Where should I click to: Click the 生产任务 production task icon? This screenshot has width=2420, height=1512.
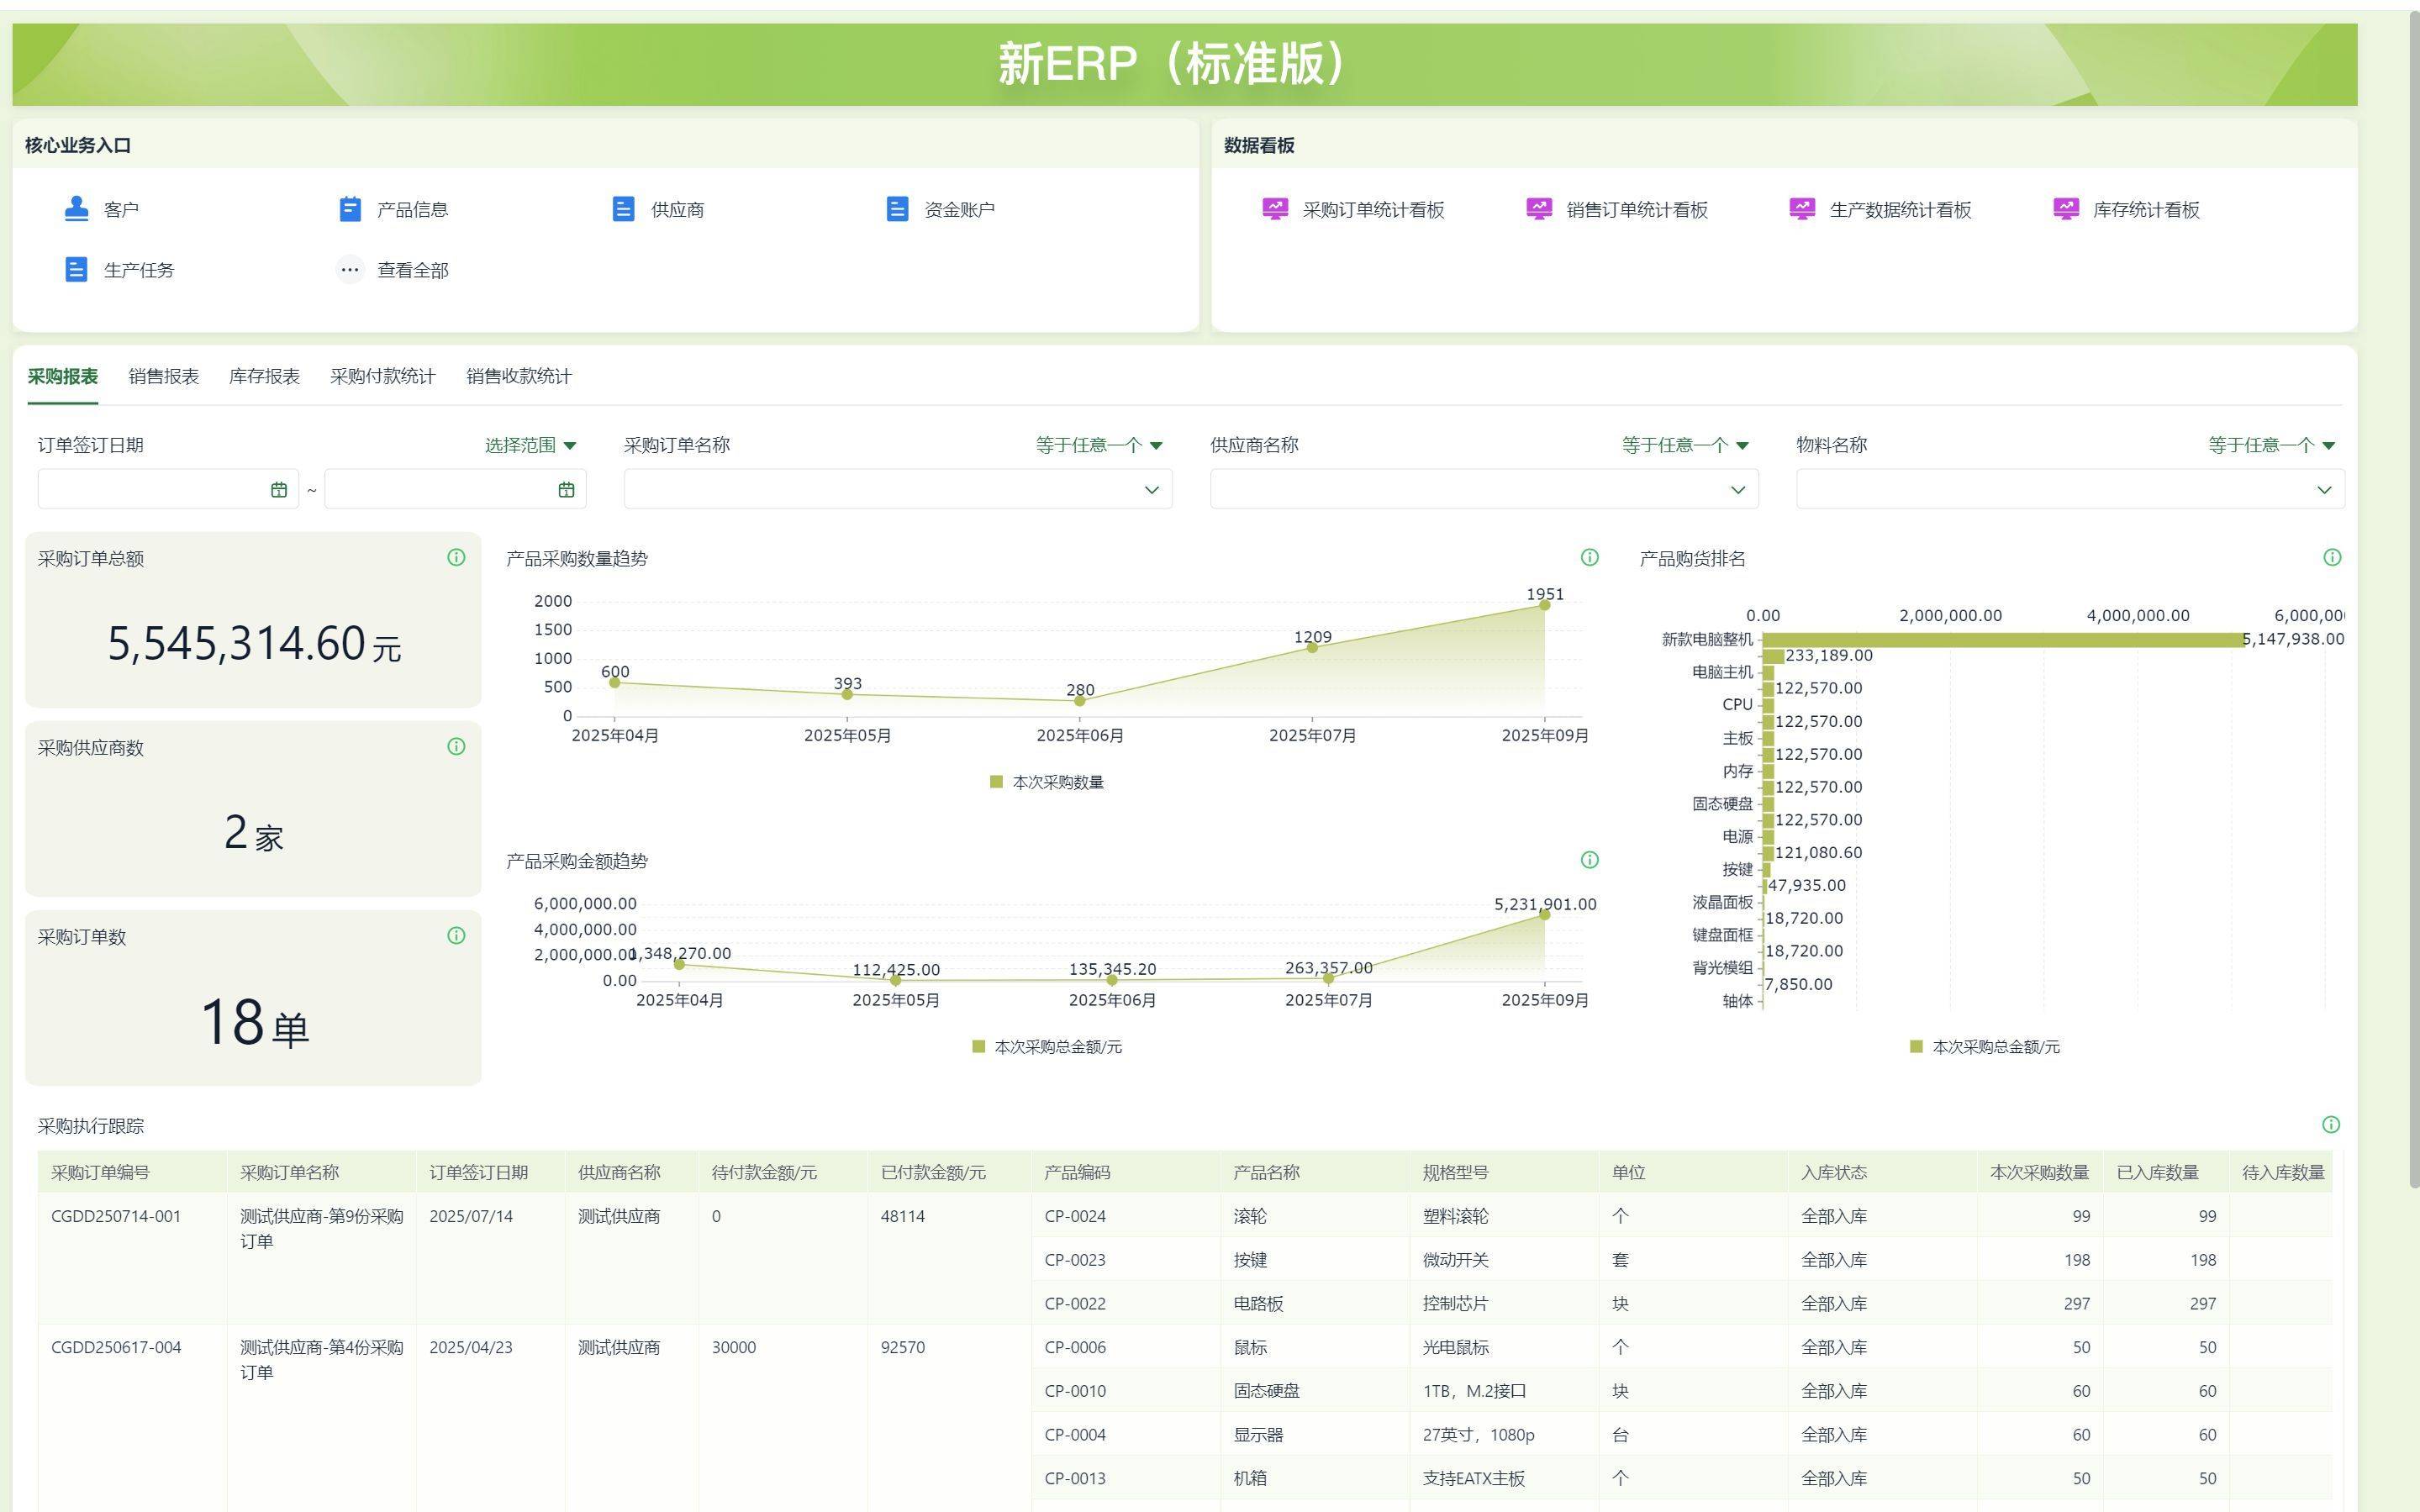76,270
